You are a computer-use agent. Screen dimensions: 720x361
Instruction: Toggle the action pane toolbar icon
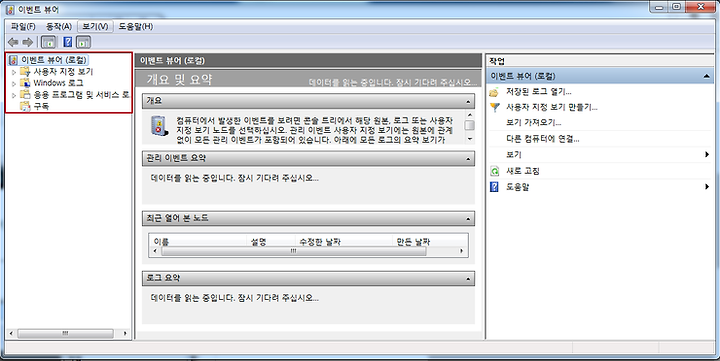pyautogui.click(x=84, y=43)
